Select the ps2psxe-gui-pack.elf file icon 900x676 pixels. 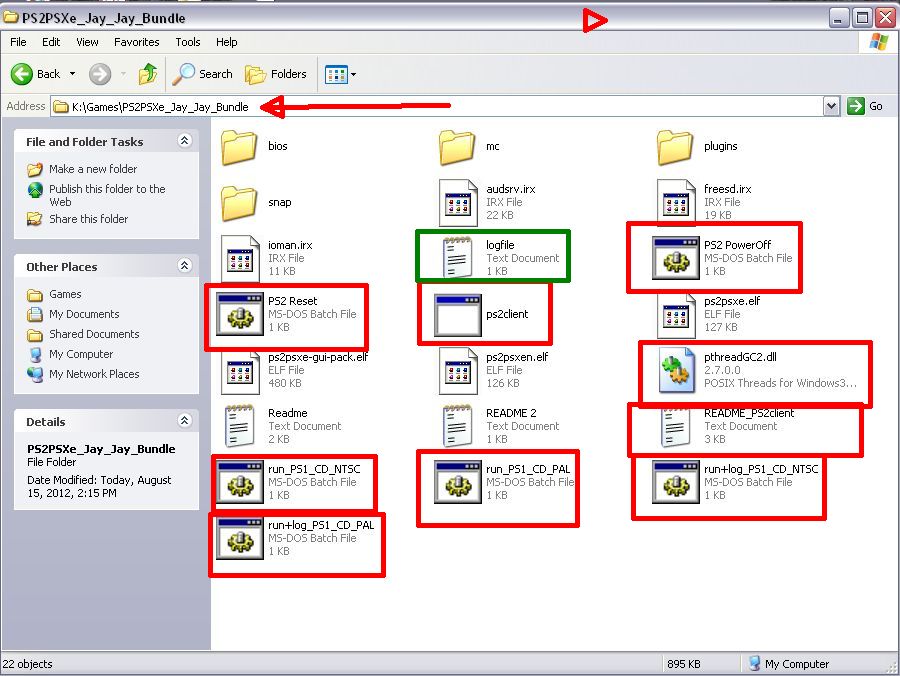[x=240, y=370]
